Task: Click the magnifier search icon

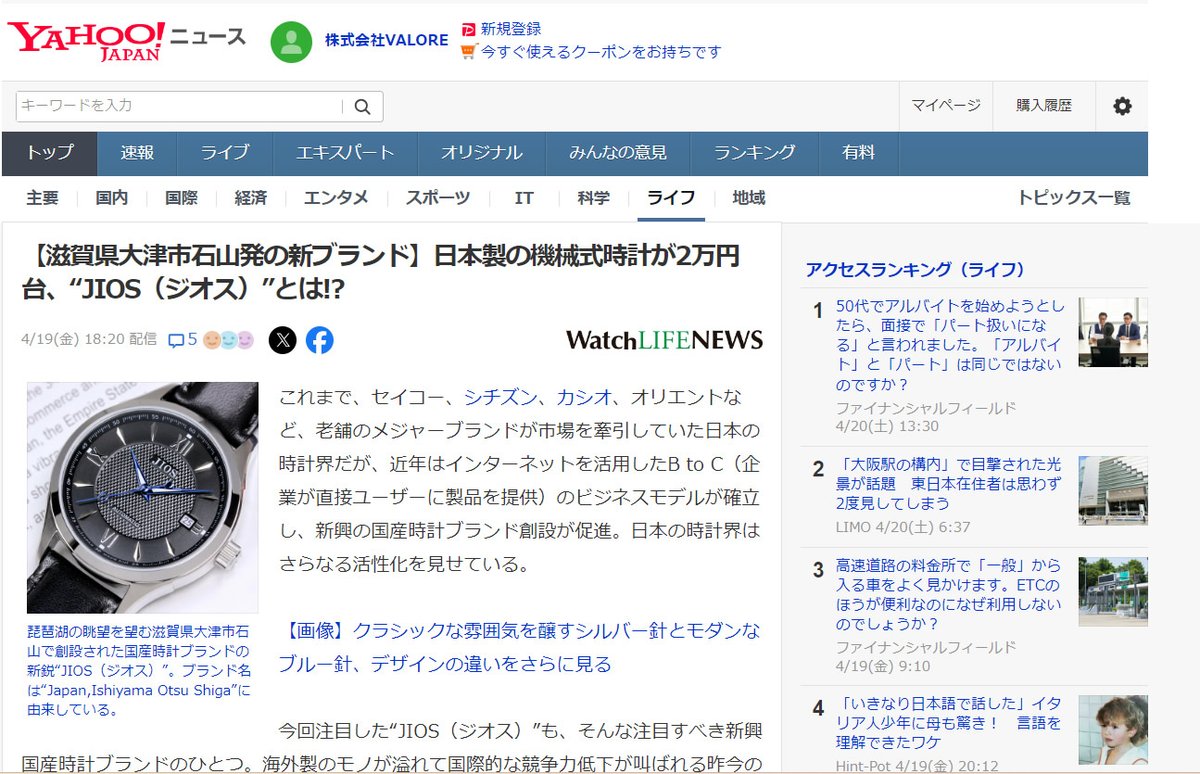Action: (363, 107)
